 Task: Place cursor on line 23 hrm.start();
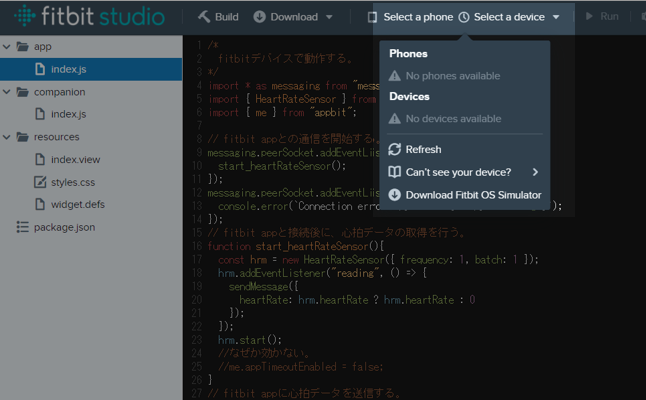click(x=250, y=340)
